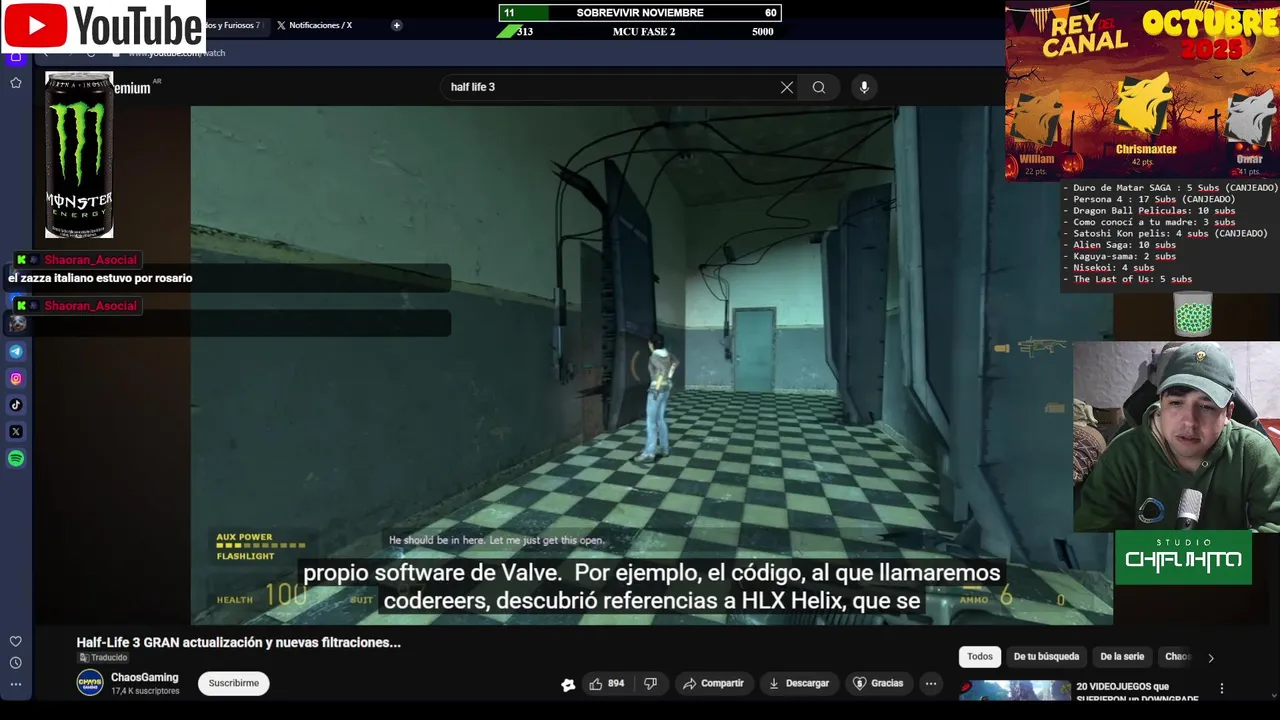Subscribe with the Suscribirme button
Viewport: 1280px width, 720px height.
point(234,683)
